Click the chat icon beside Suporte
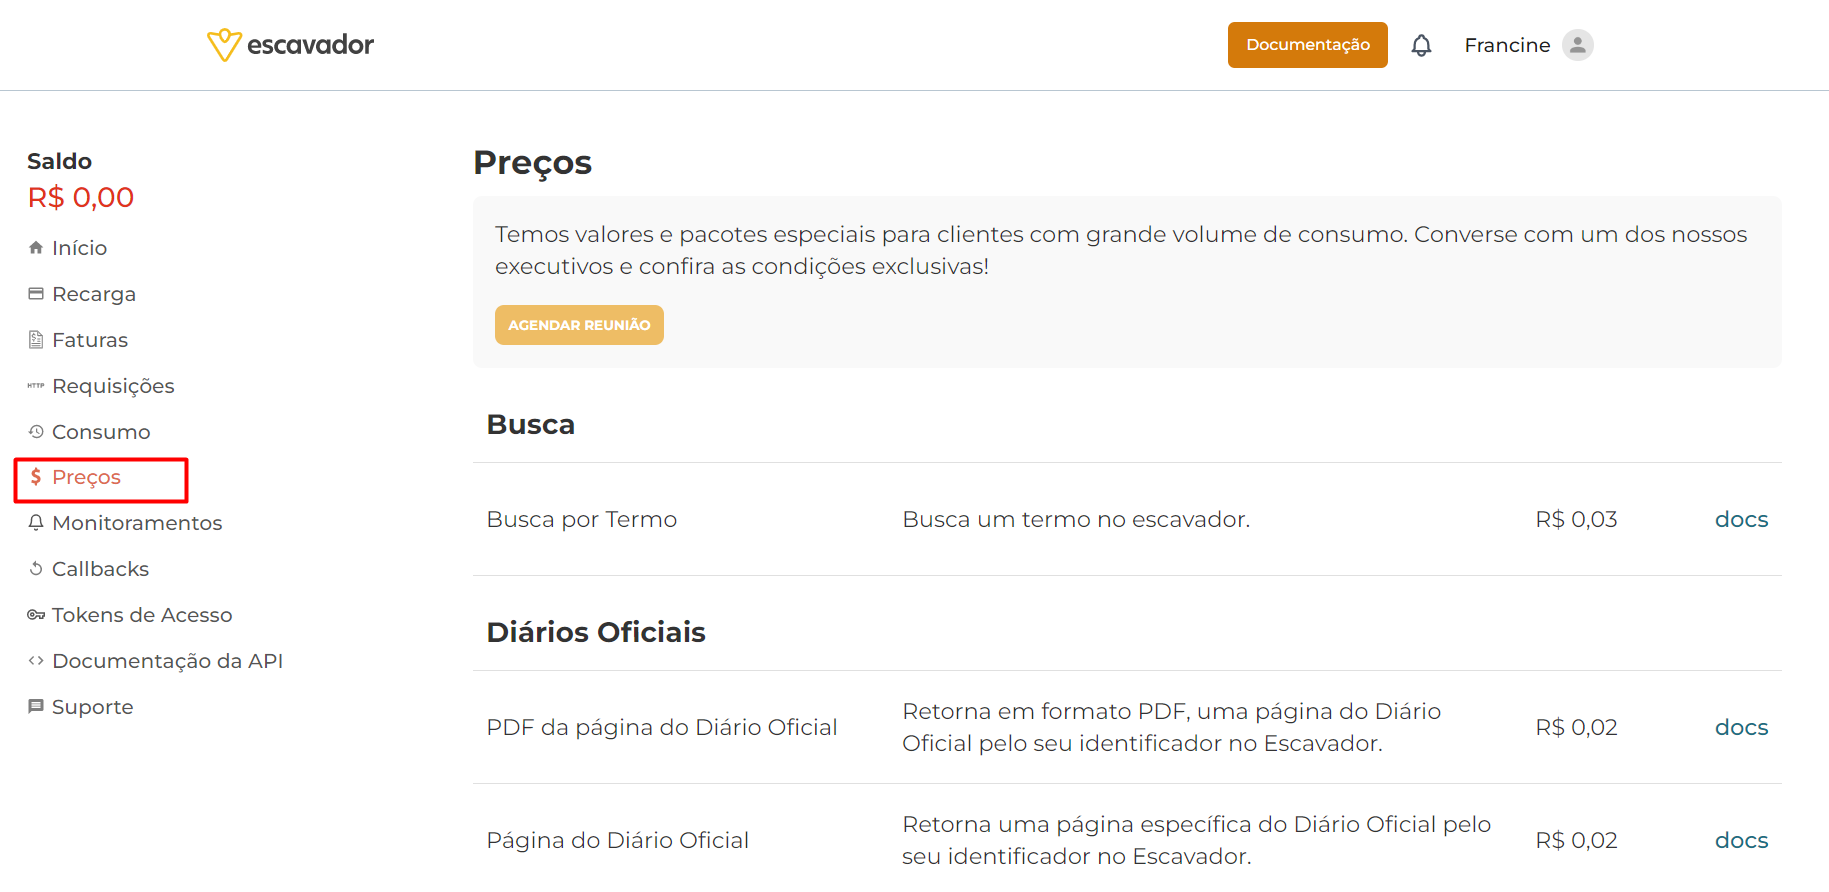The width and height of the screenshot is (1829, 892). 36,706
